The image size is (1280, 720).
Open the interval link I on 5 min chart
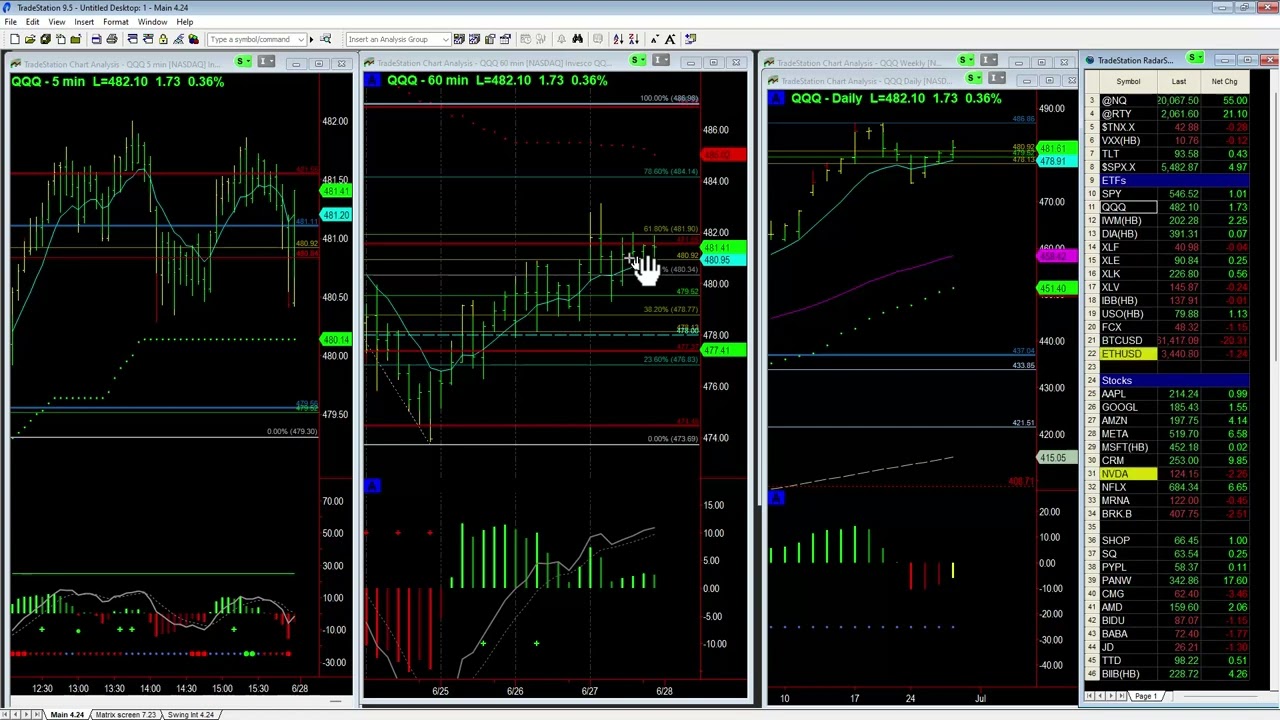tap(266, 62)
